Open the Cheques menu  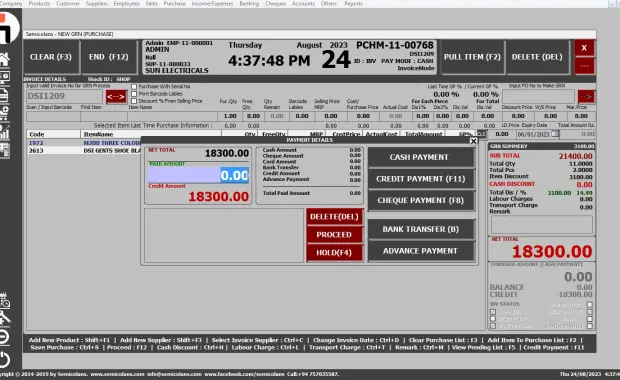click(275, 4)
